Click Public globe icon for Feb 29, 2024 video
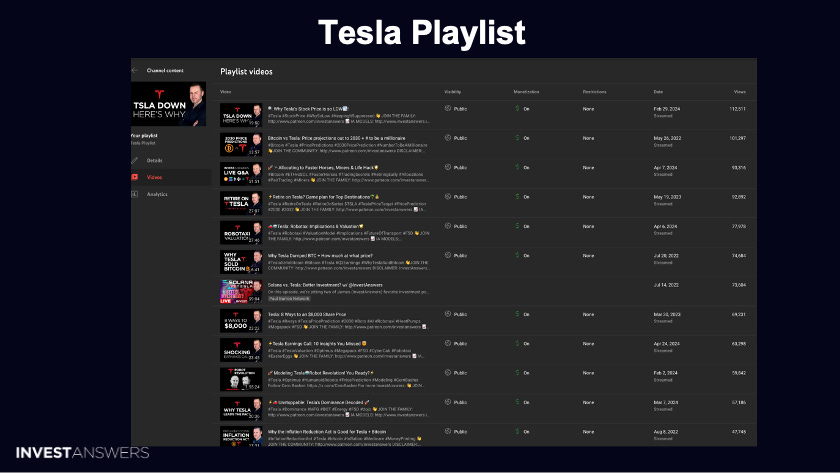840x473 pixels. pyautogui.click(x=448, y=108)
